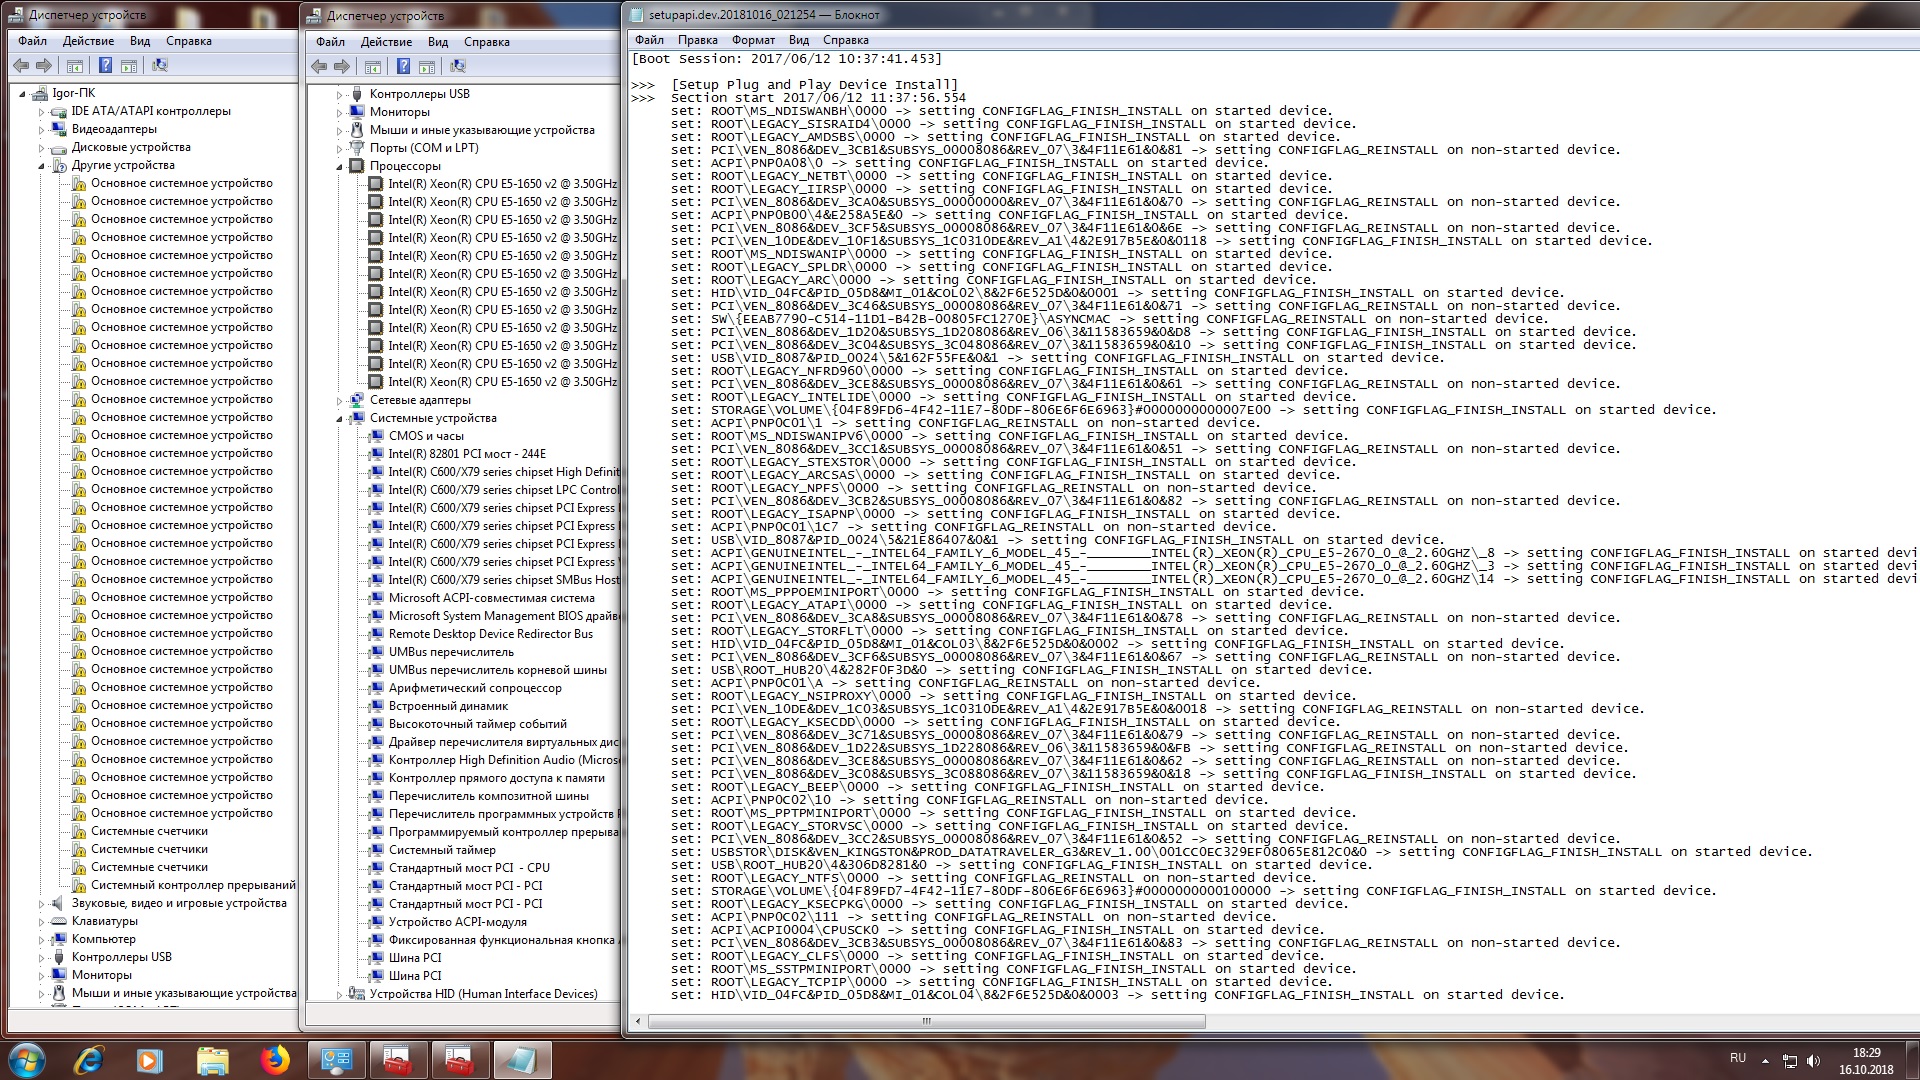Screen dimensions: 1920x1080
Task: Open Firefox from the taskbar
Action: point(275,1060)
